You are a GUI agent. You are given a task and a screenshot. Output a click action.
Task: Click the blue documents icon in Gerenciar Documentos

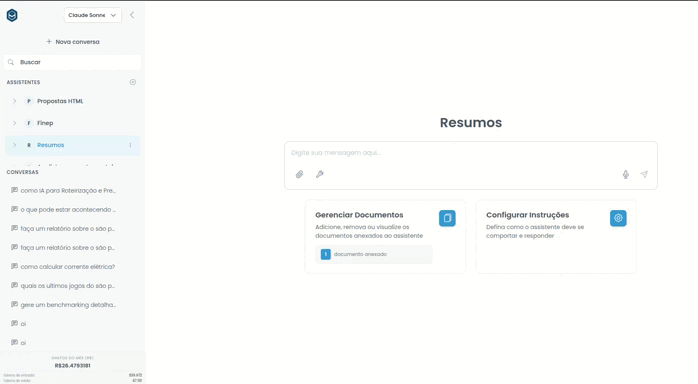pyautogui.click(x=447, y=218)
